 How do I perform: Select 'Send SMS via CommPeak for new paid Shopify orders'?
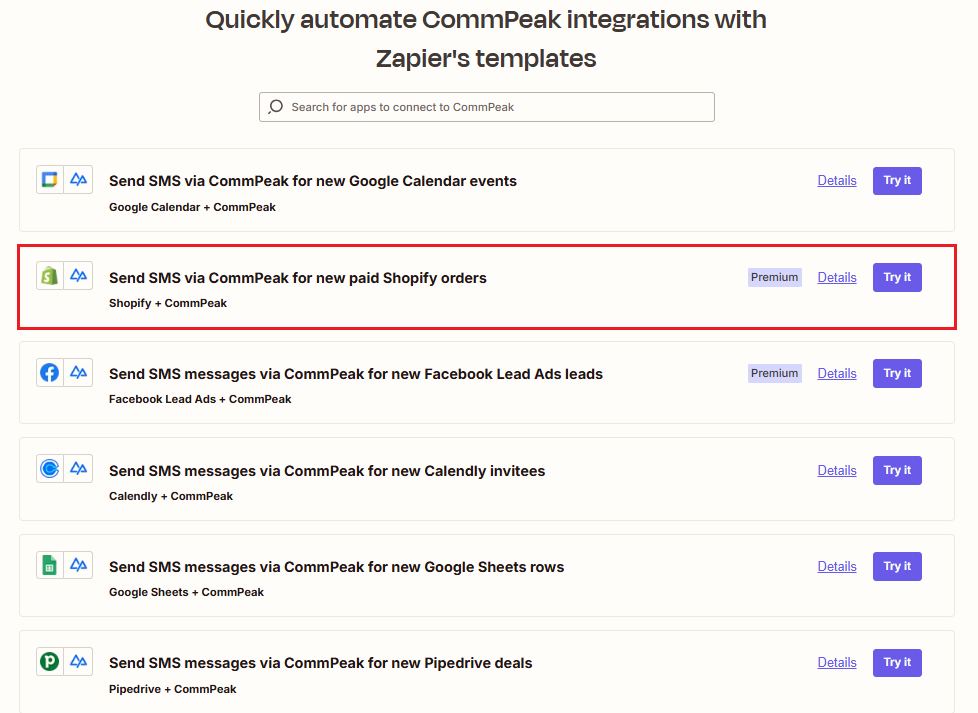[298, 278]
